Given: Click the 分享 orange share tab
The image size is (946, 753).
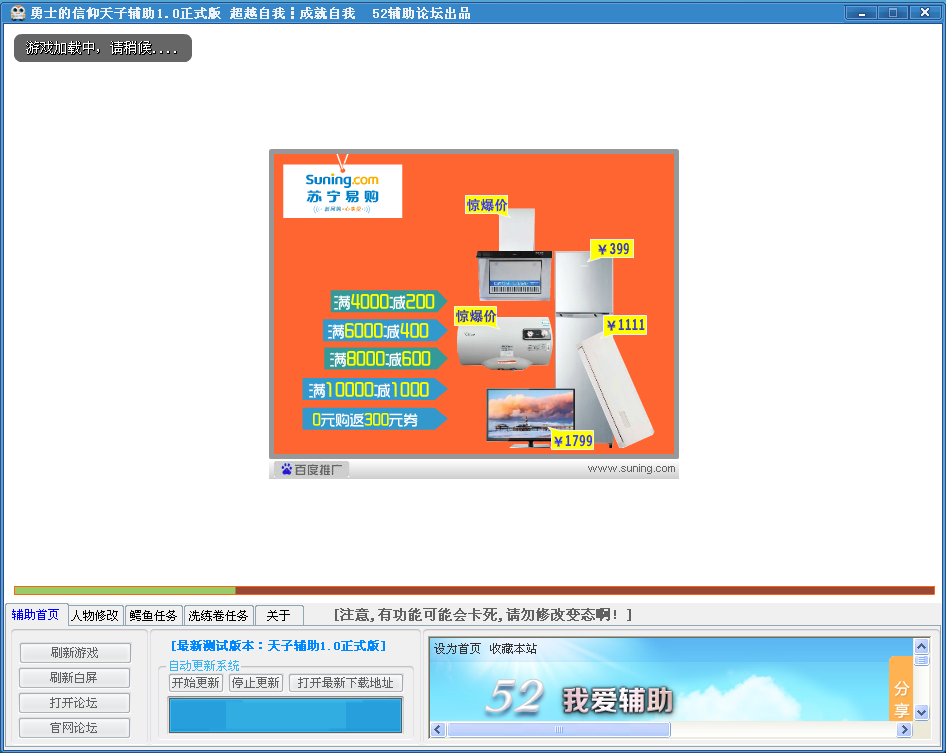Looking at the screenshot, I should point(901,689).
